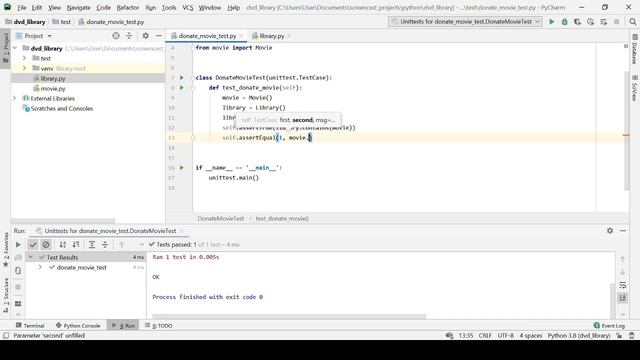Open the Navigate menu

pos(78,7)
